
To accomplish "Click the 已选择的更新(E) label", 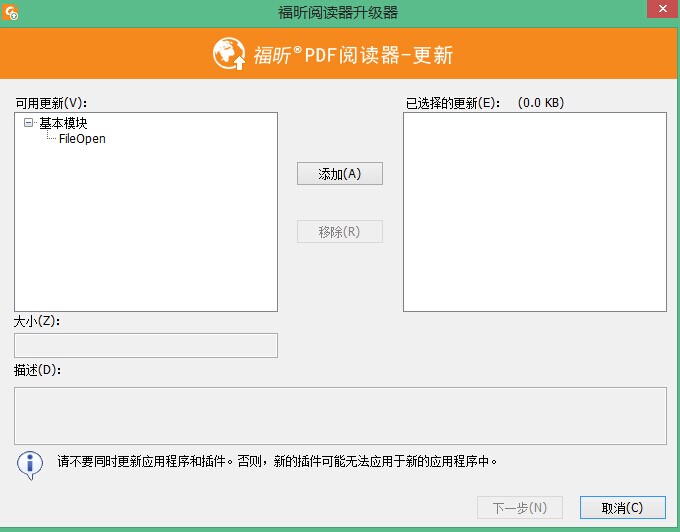I will tap(453, 103).
